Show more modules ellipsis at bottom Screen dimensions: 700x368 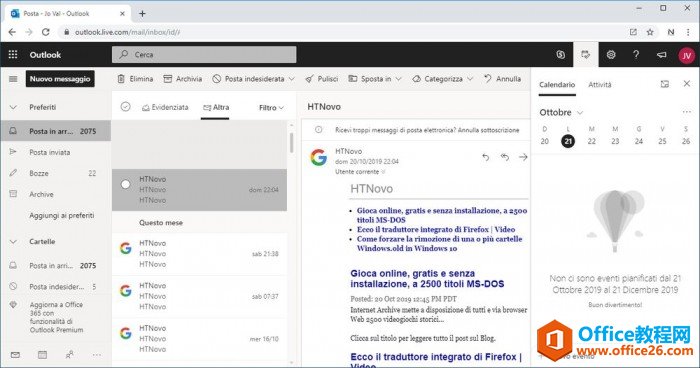tap(97, 355)
